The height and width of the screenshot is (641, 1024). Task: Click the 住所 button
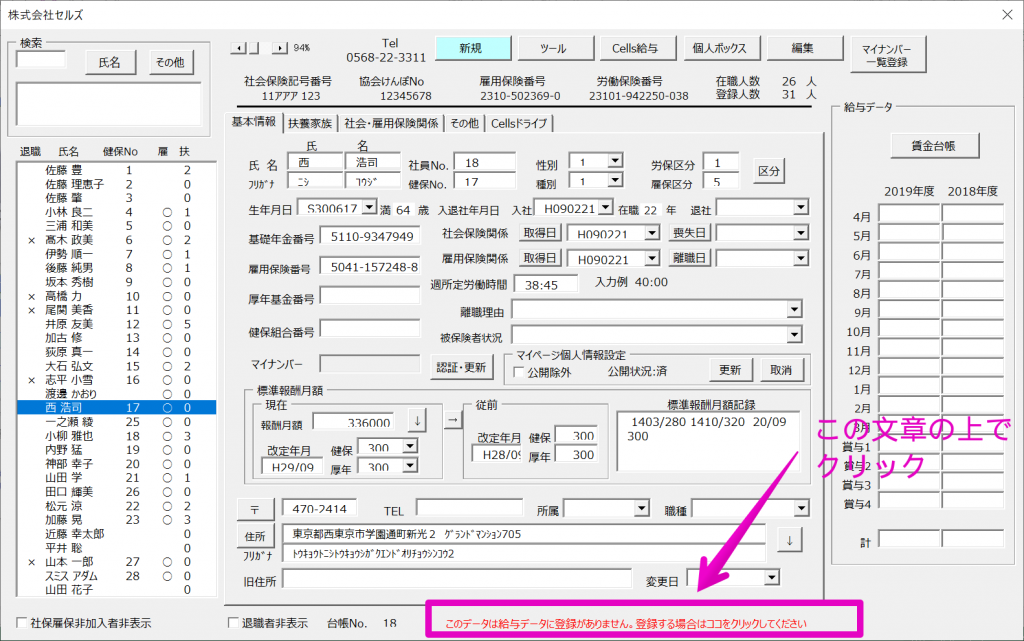(x=255, y=536)
